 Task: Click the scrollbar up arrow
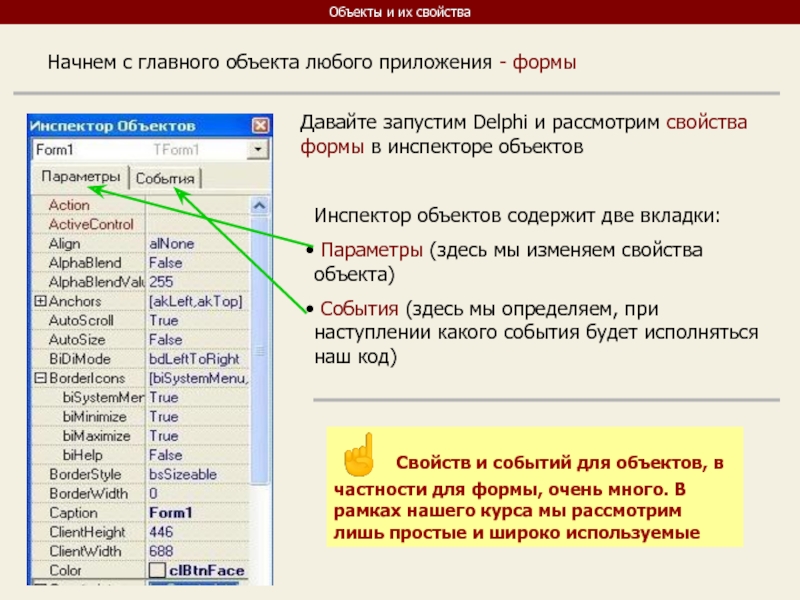(x=259, y=204)
